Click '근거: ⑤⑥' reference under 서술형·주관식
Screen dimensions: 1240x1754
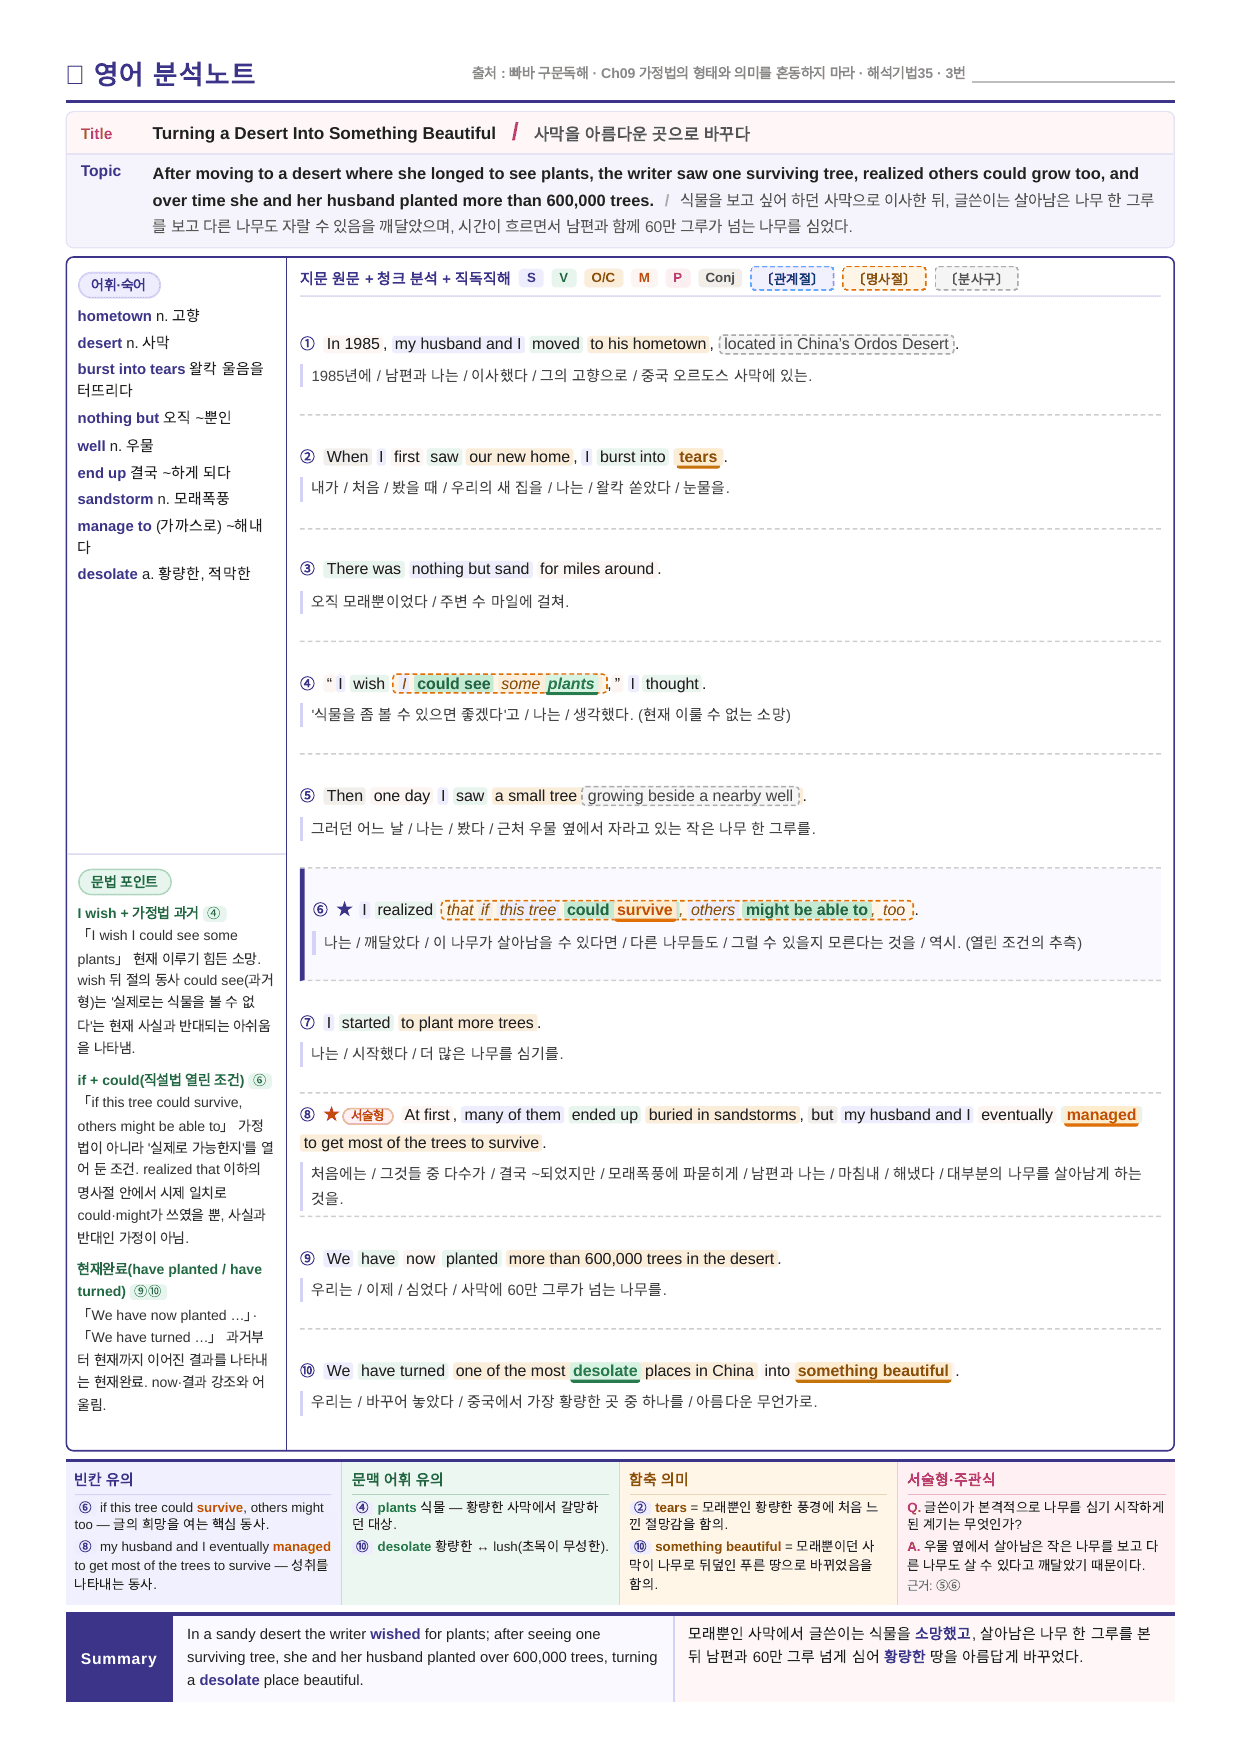click(933, 1585)
